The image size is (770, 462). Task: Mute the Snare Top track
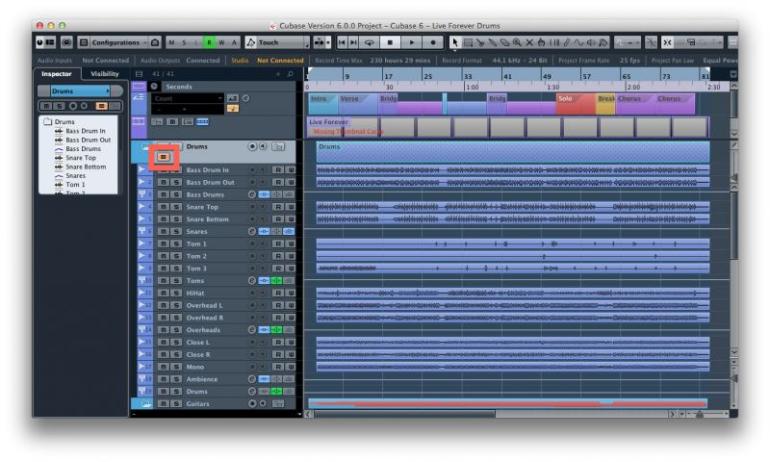tap(164, 207)
